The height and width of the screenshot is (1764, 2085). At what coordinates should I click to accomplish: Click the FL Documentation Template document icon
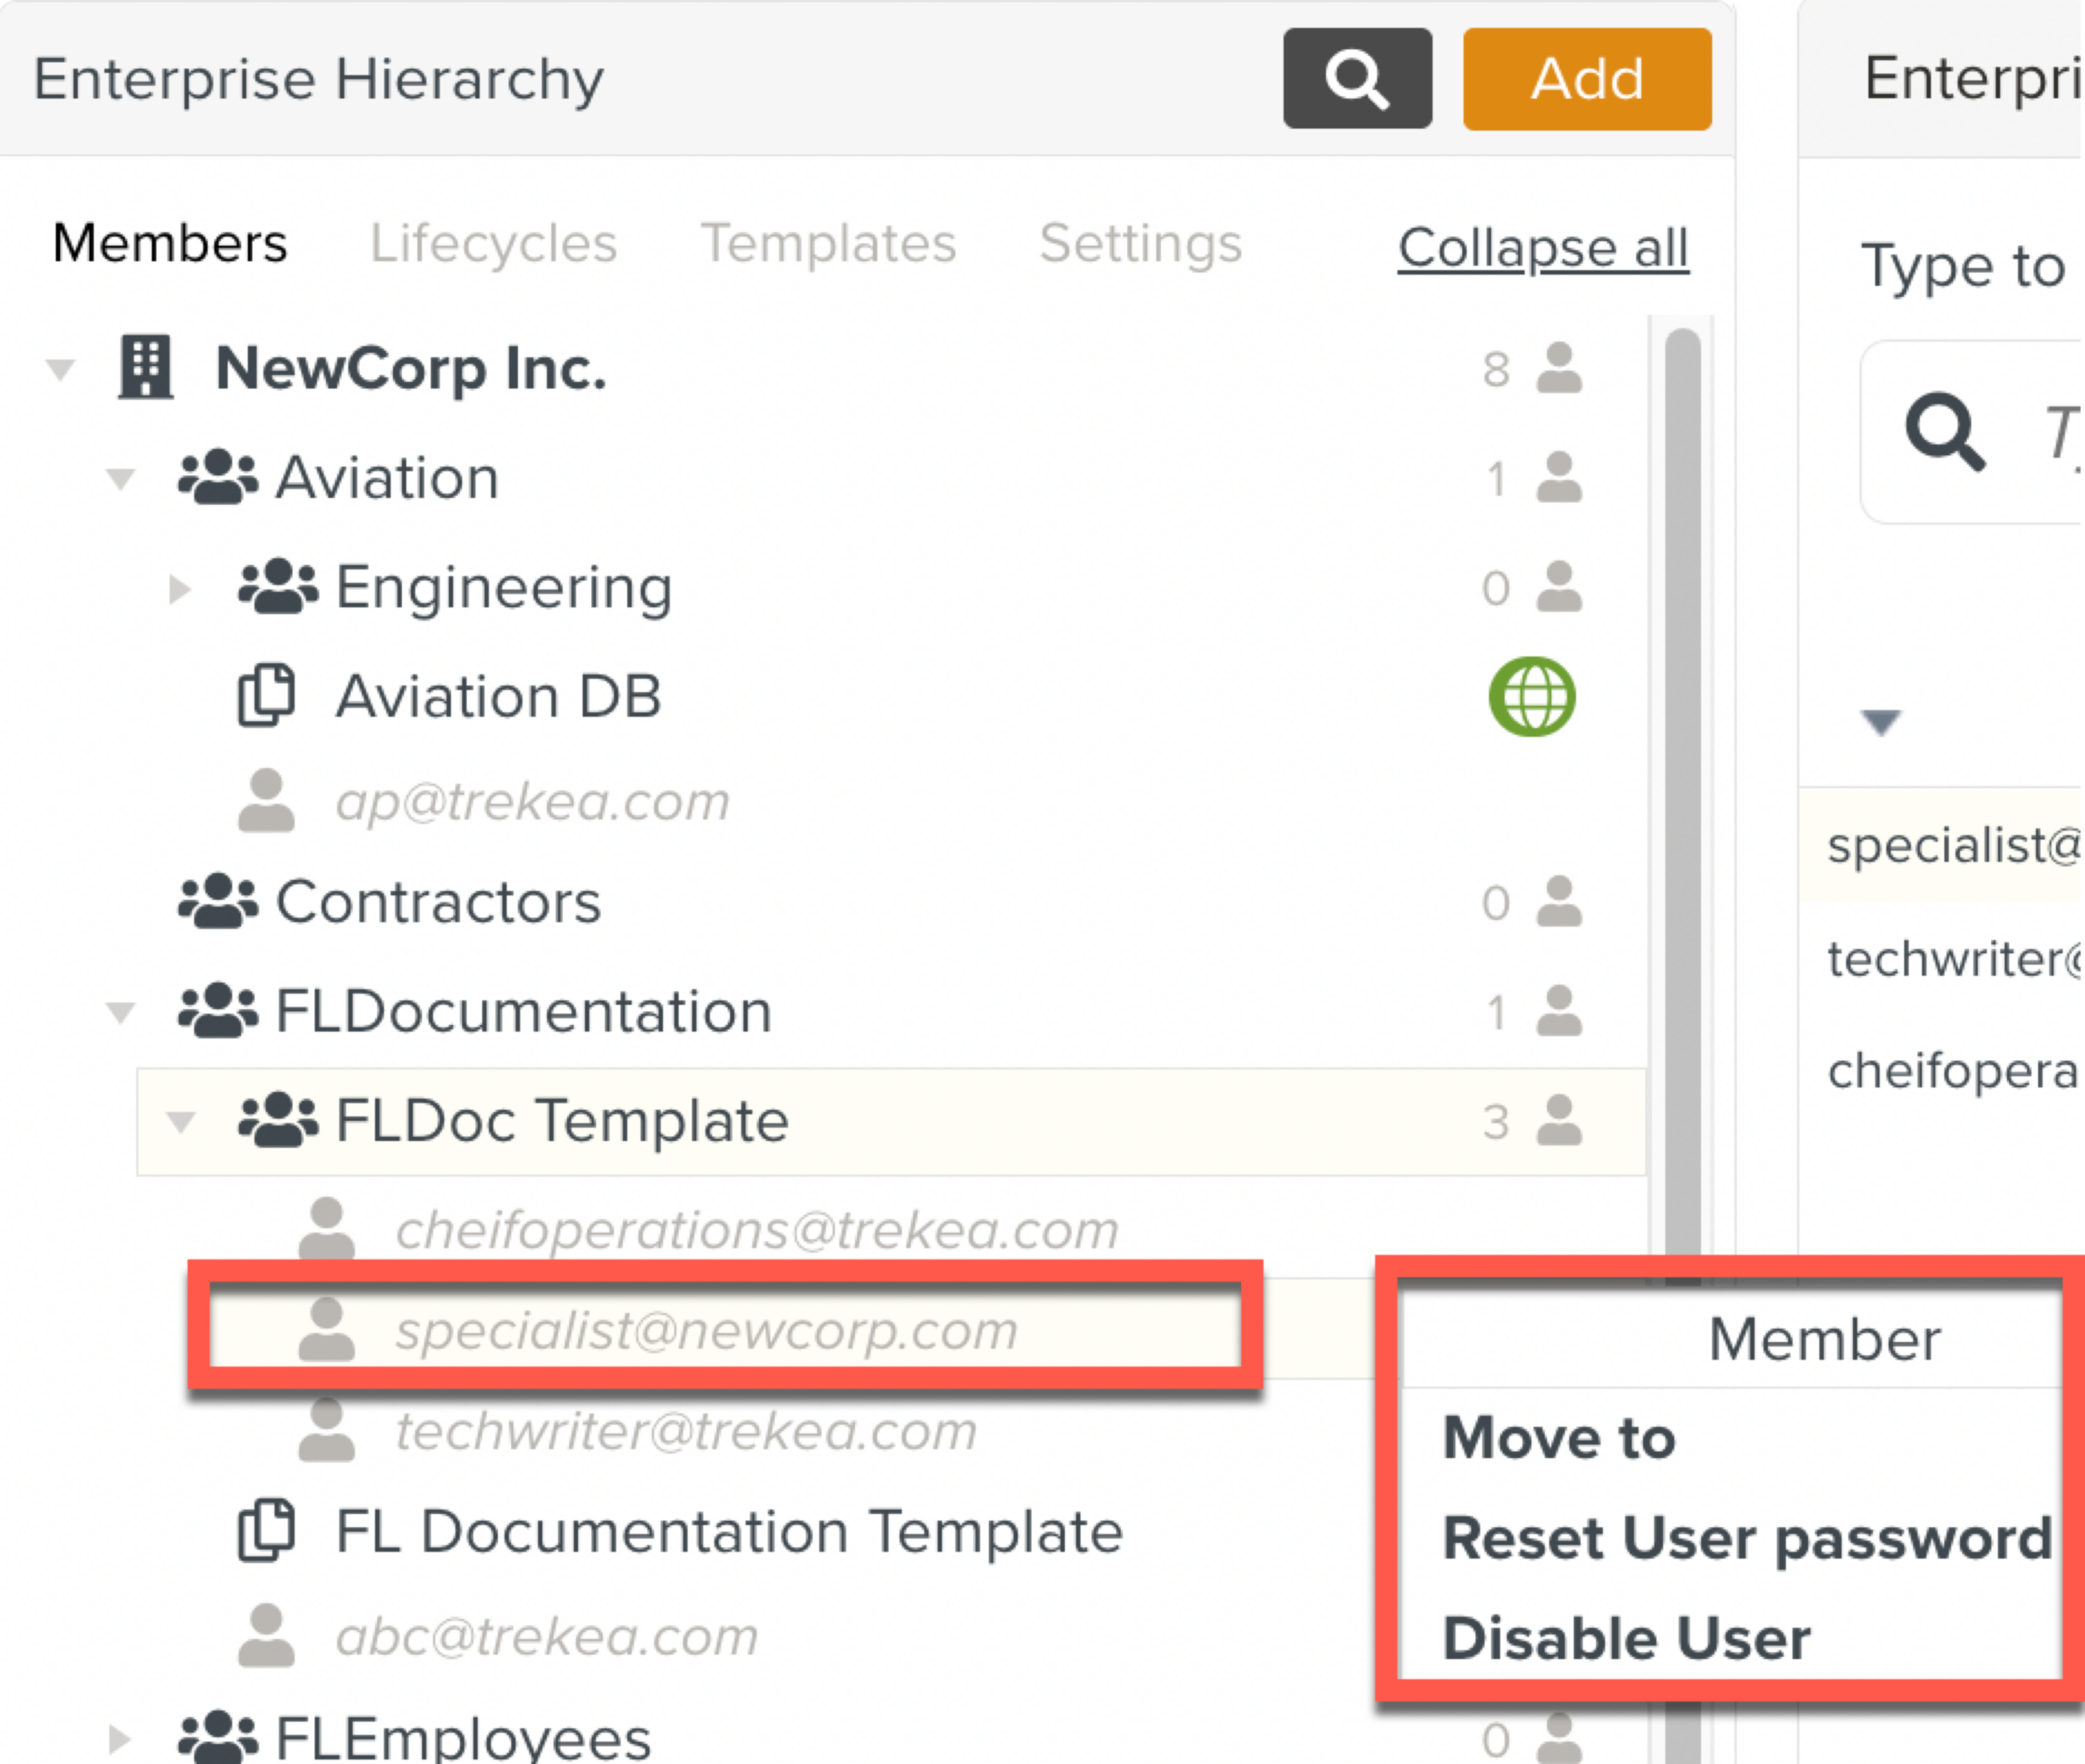[266, 1531]
